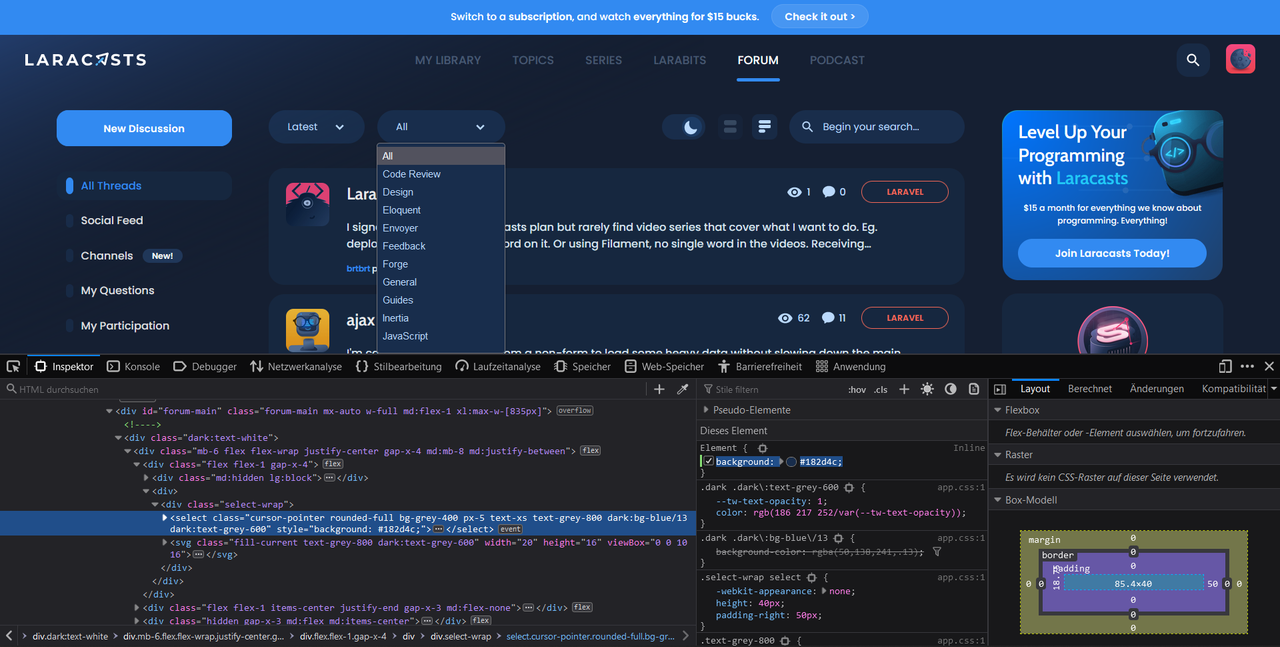The image size is (1280, 647).
Task: Click the app.css:1 source link for .select-wrap select
Action: 961,578
